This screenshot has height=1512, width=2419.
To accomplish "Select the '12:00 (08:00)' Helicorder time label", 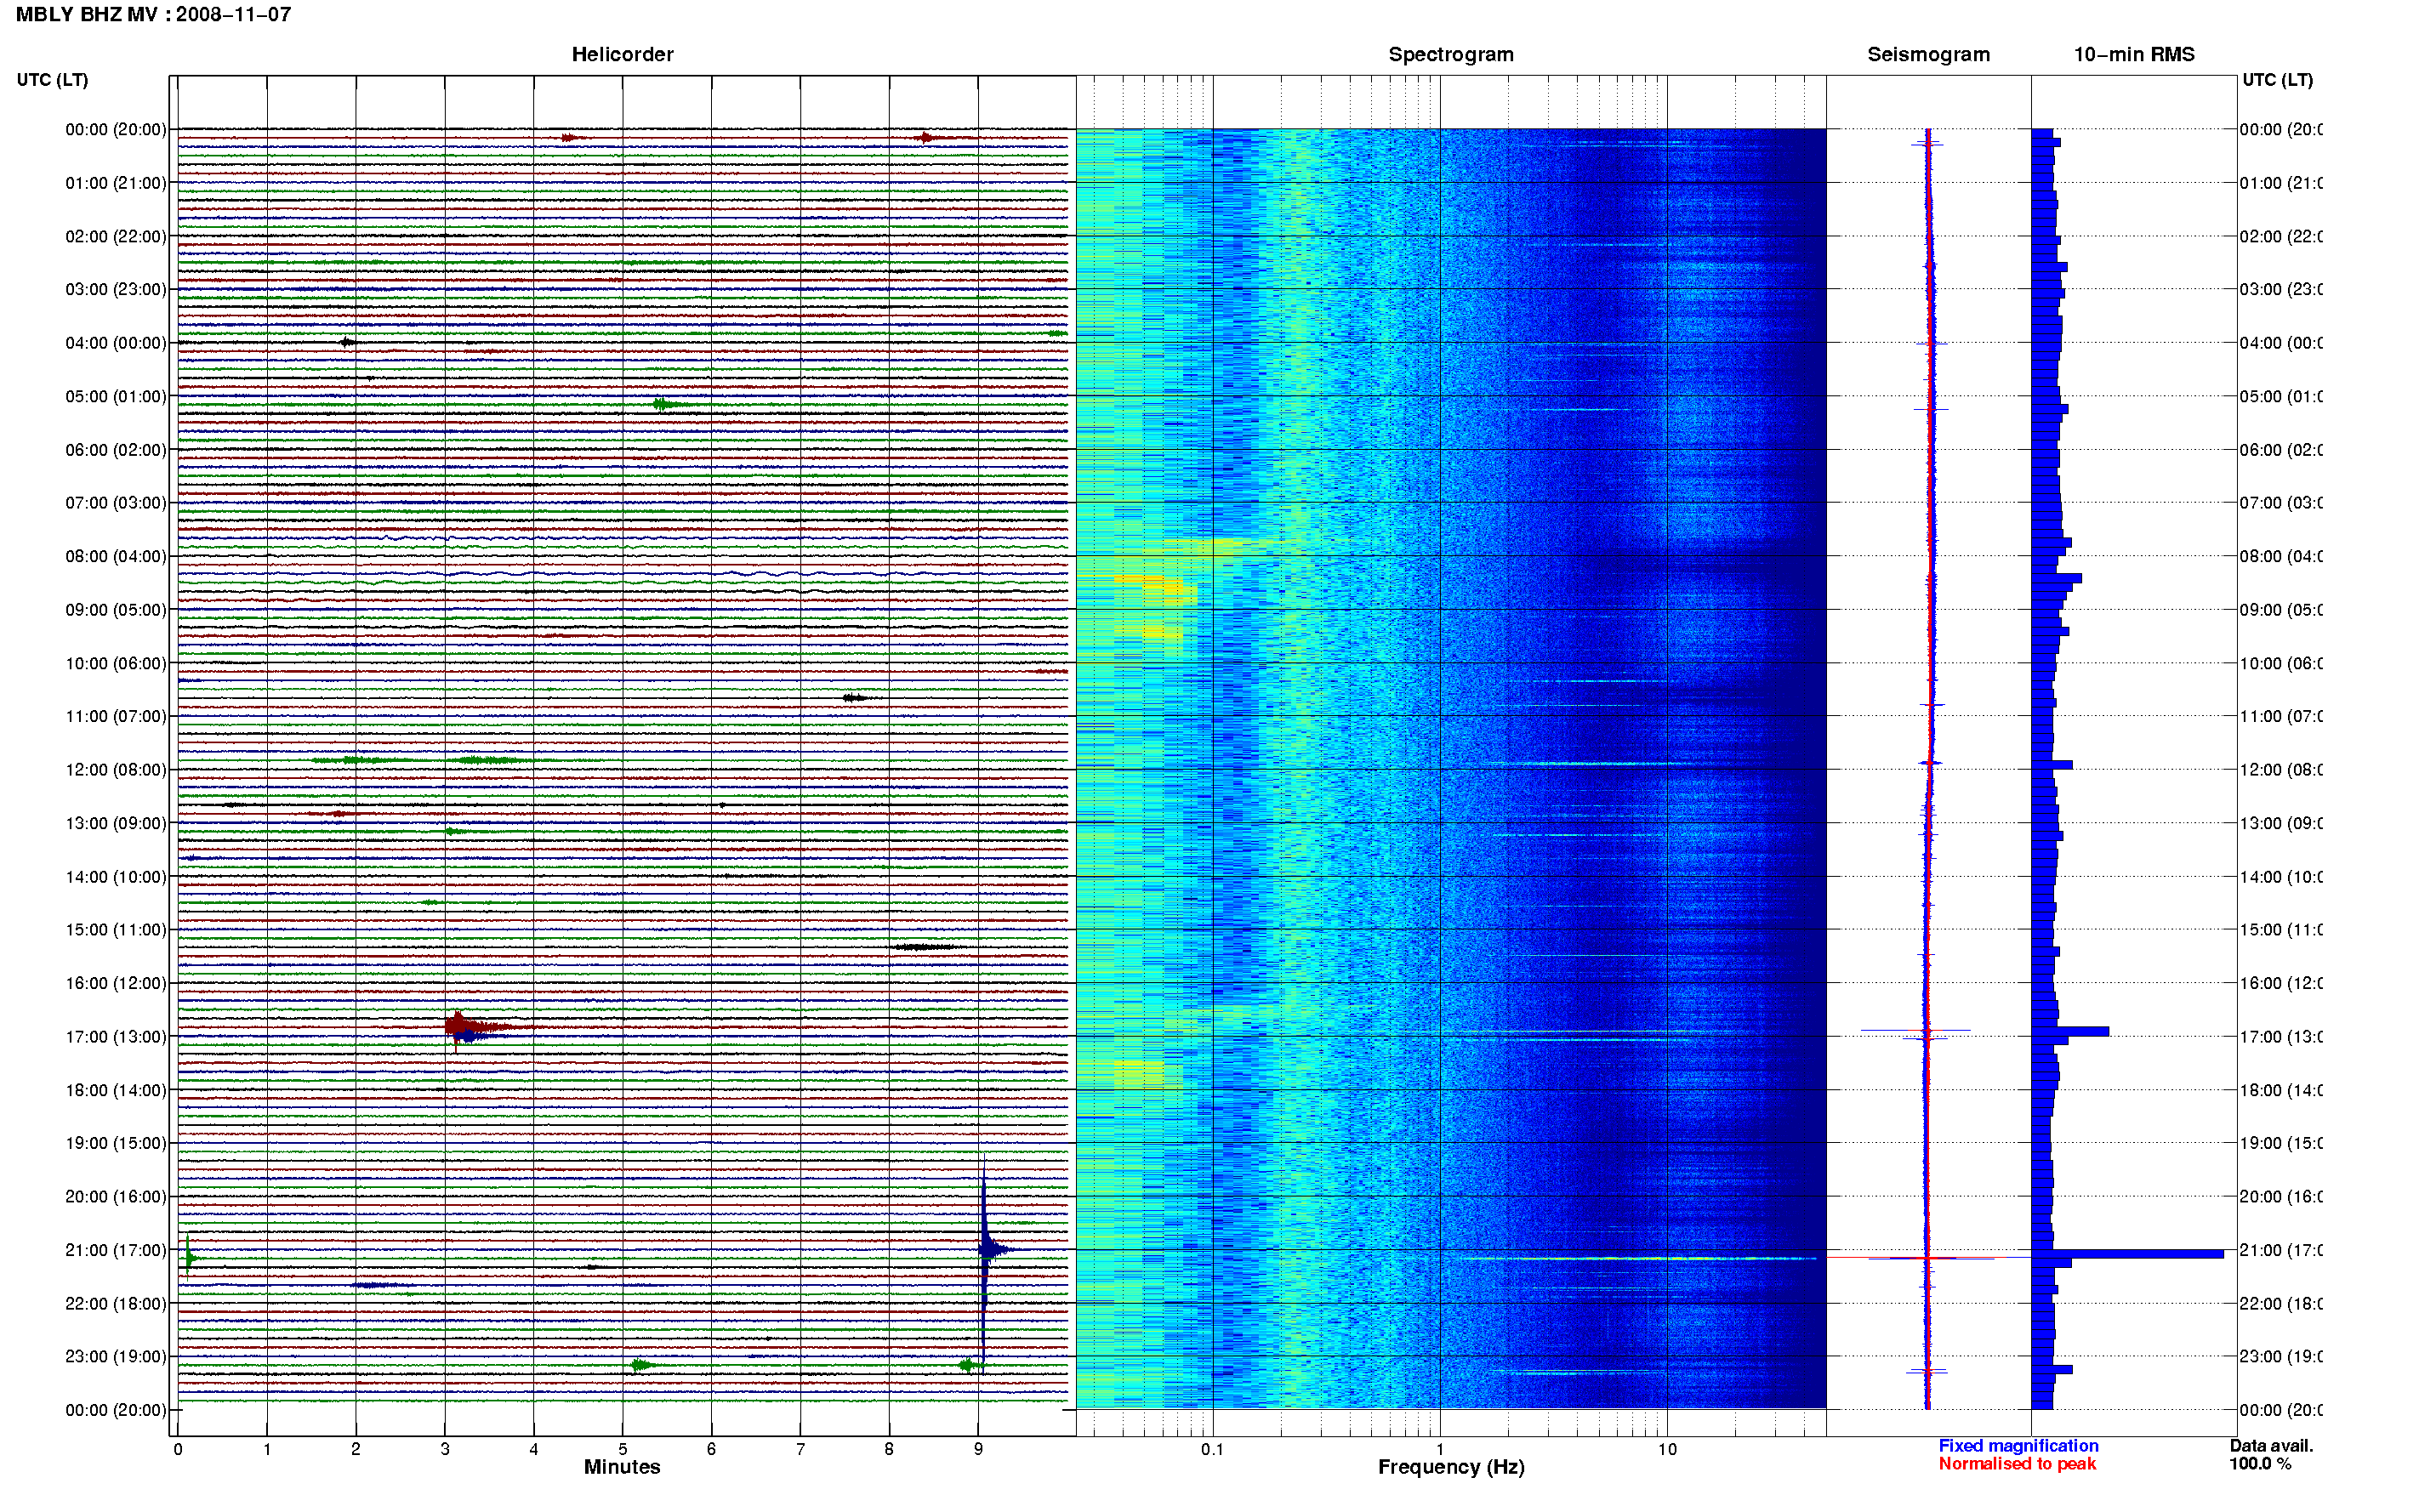I will 116,770.
